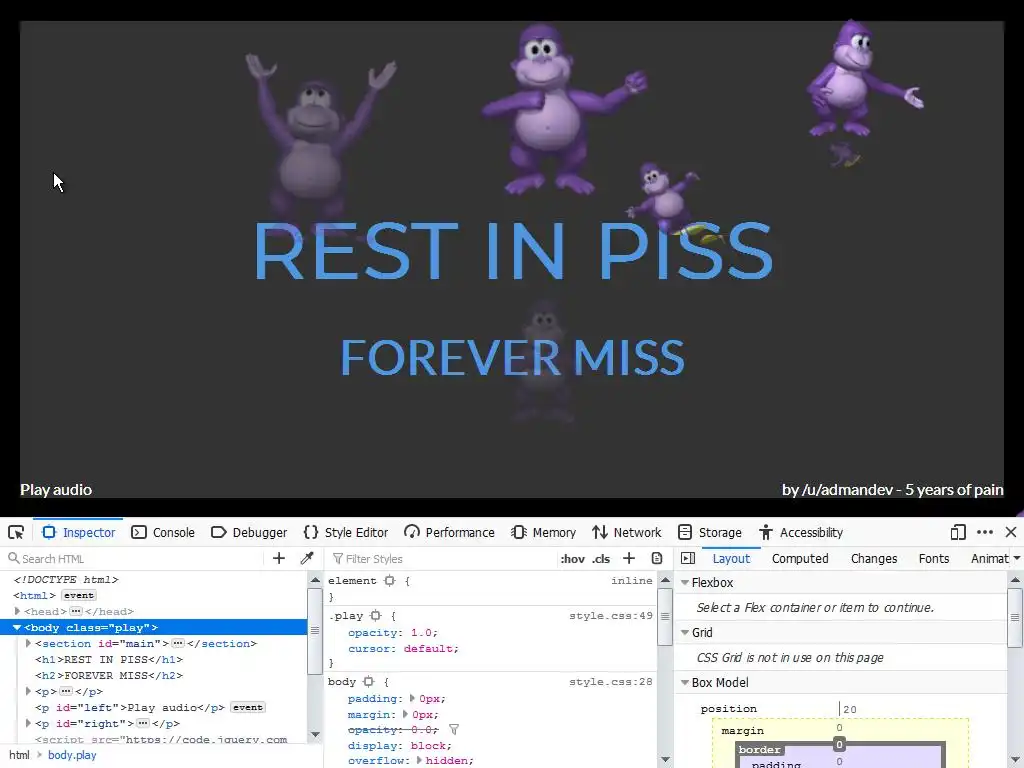This screenshot has height=768, width=1024.
Task: Collapse the Grid section
Action: [x=685, y=633]
